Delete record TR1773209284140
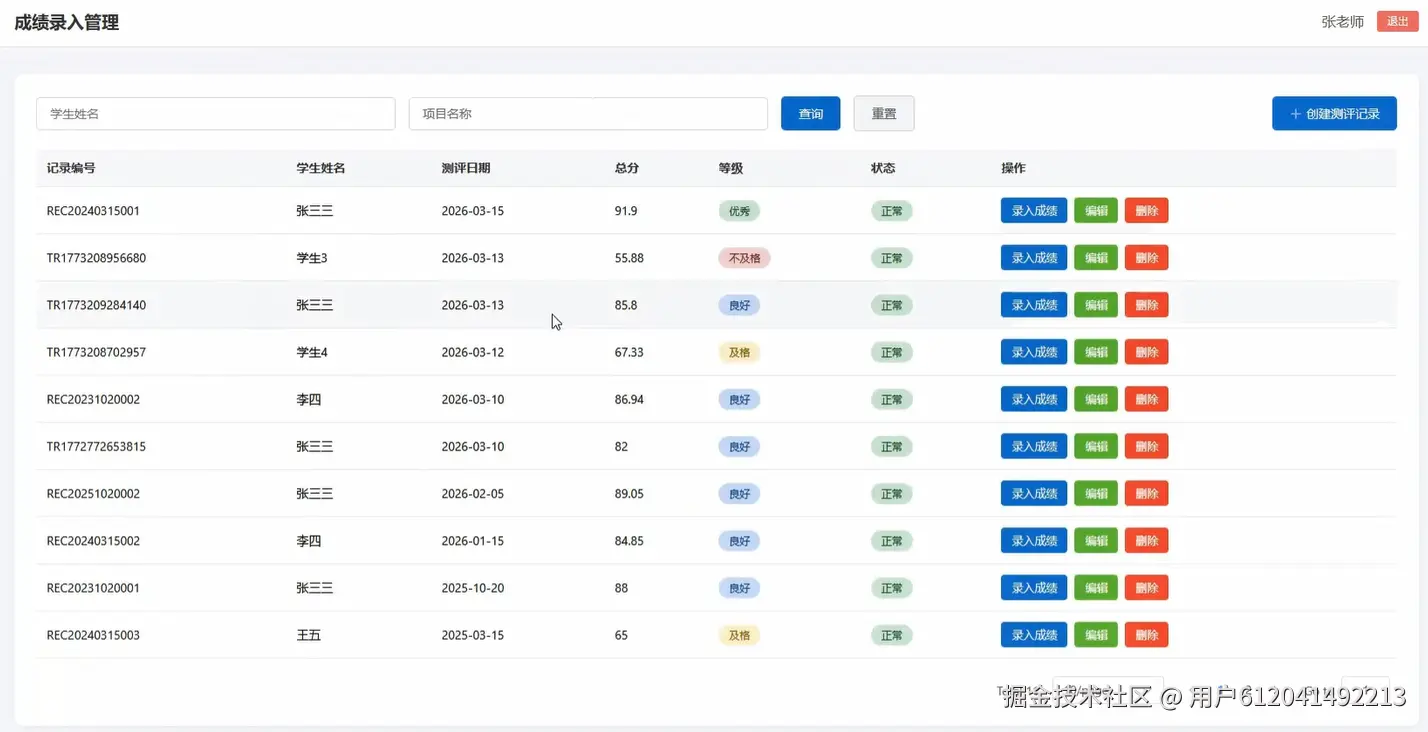 1147,305
